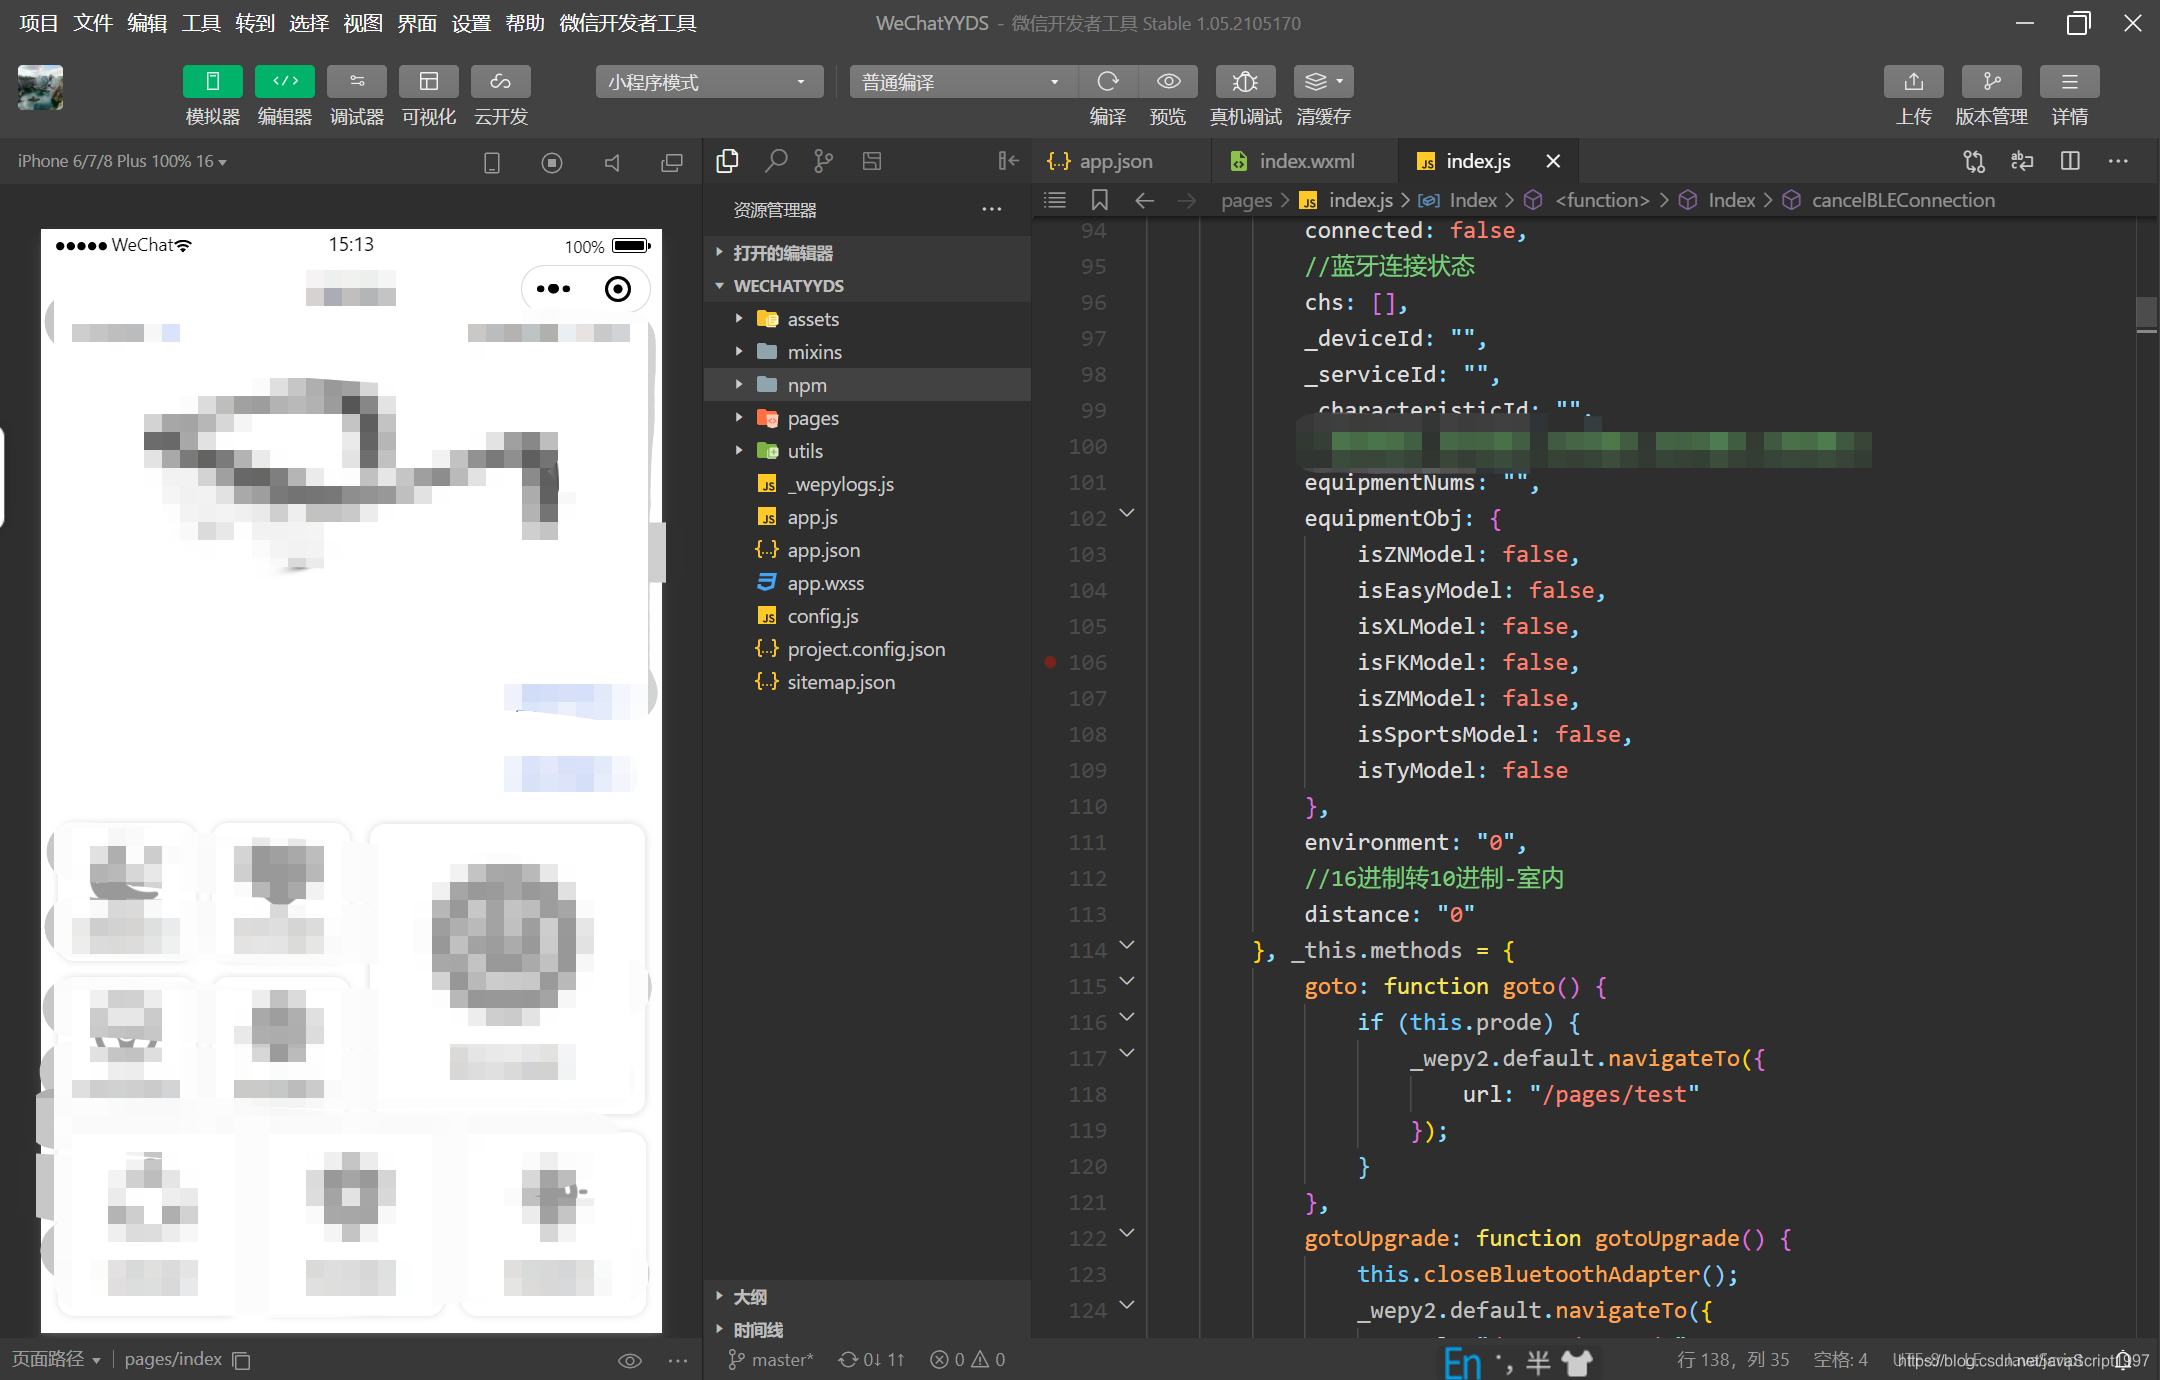2160x1380 pixels.
Task: Expand the 打开的编辑器 section
Action: [868, 253]
